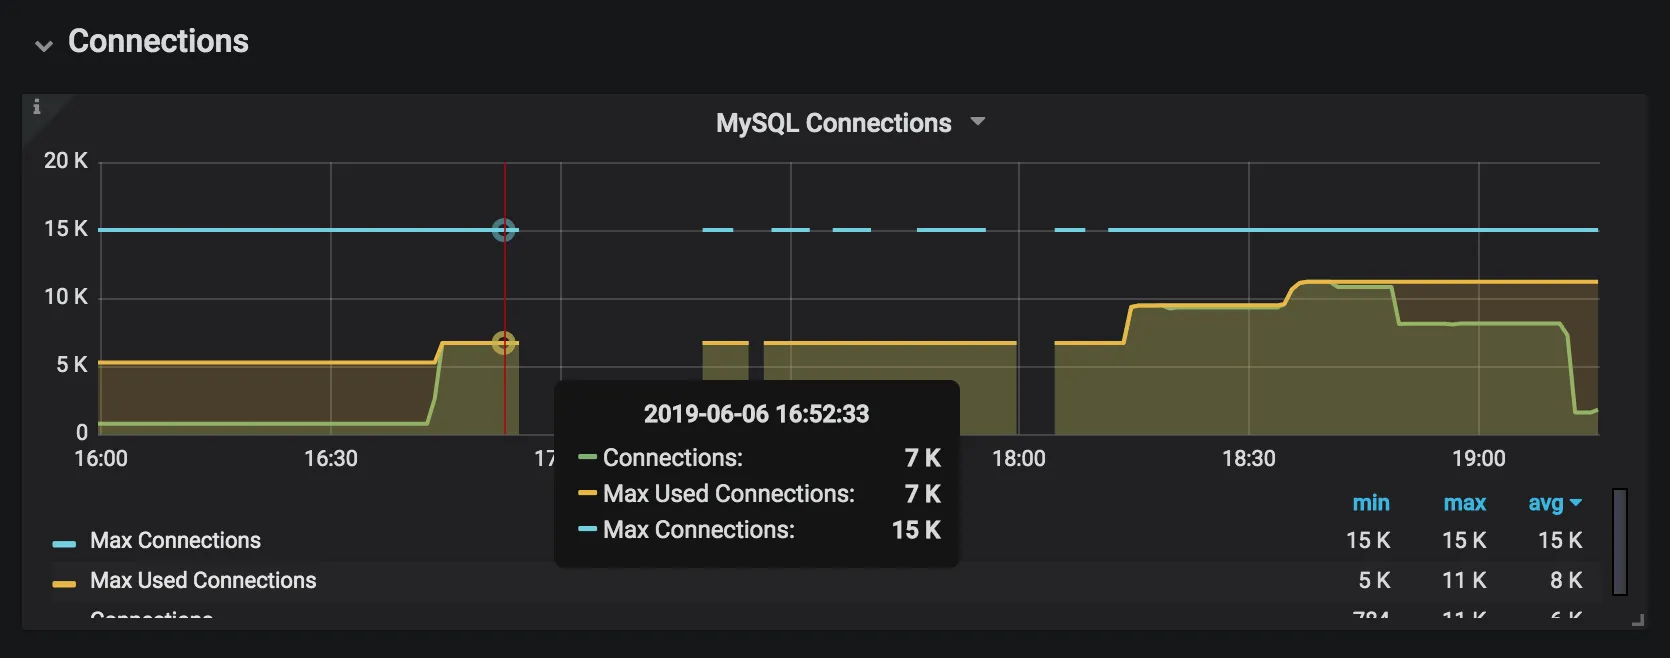Click the panel resize handle corner

click(1638, 621)
